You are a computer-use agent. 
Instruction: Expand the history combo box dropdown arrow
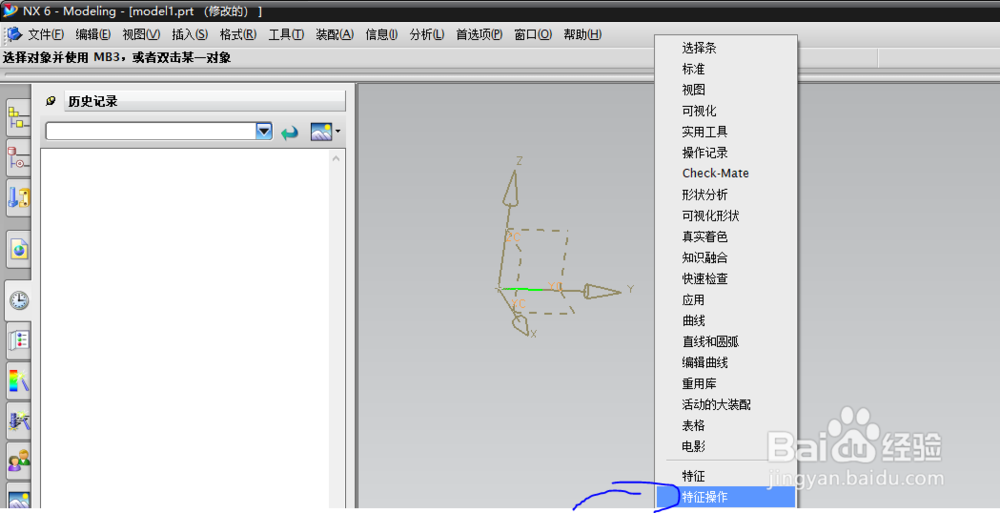[x=264, y=131]
